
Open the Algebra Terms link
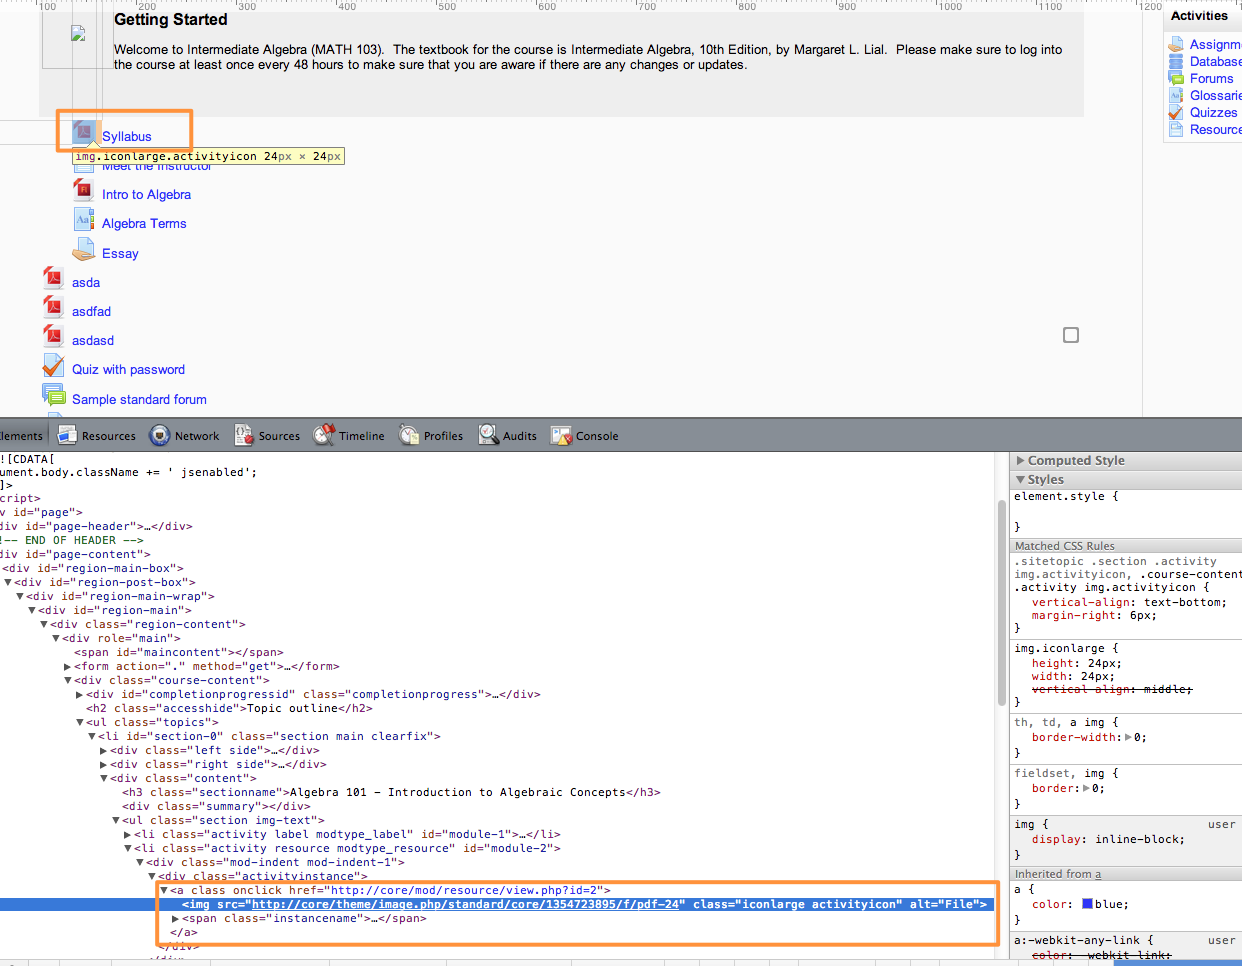[x=144, y=224]
